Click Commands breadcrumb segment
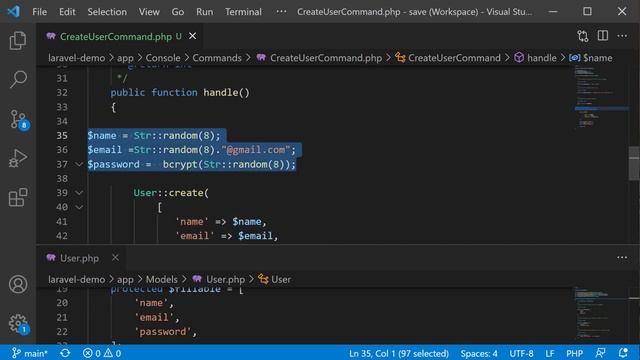 point(217,58)
